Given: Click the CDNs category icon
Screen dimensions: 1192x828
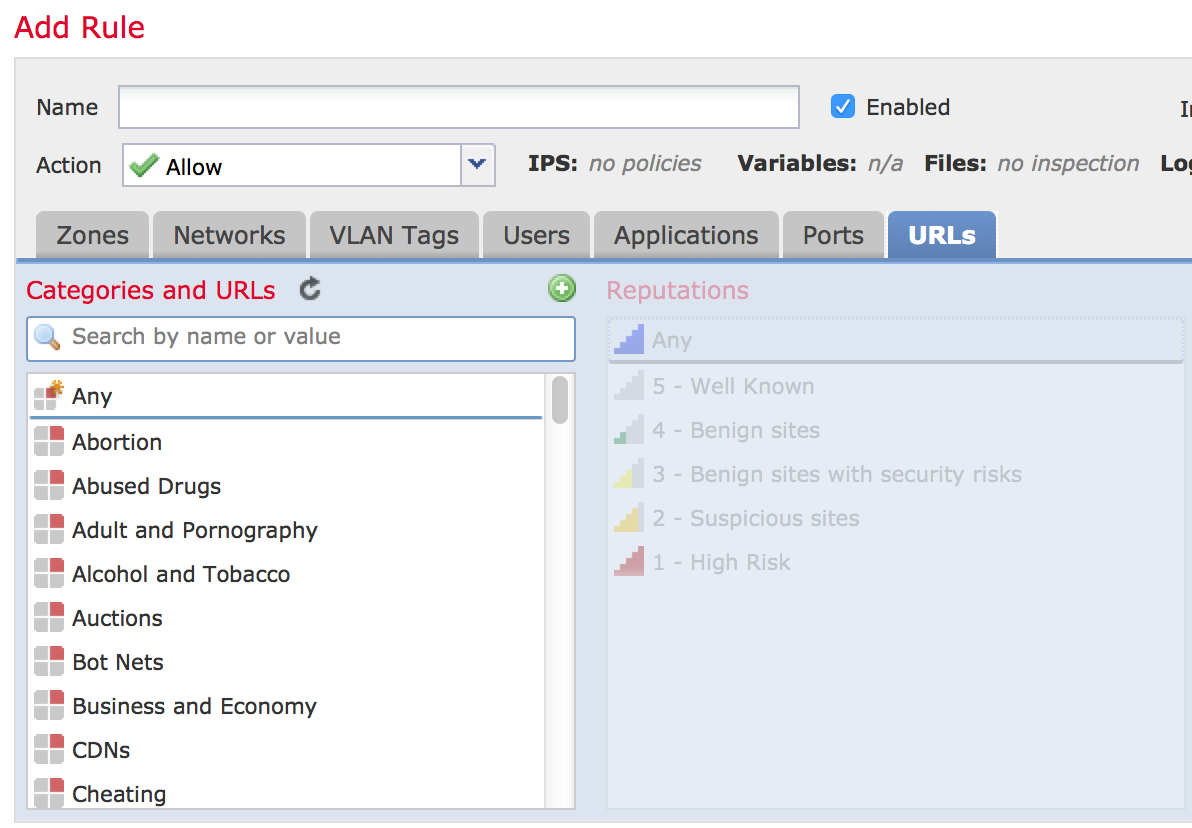Looking at the screenshot, I should pos(48,750).
